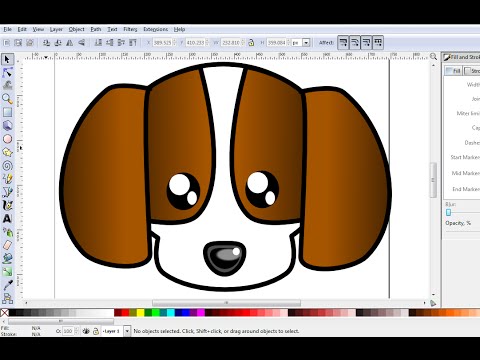Screen dimensions: 480x360
Task: Select the Calligraphy tool
Action: (7, 206)
